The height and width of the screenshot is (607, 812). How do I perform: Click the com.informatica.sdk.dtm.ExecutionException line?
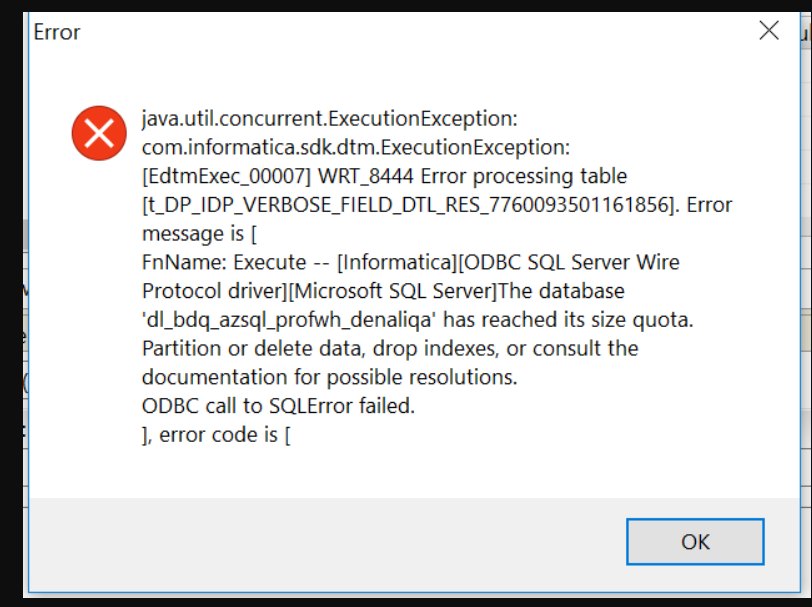pos(356,147)
